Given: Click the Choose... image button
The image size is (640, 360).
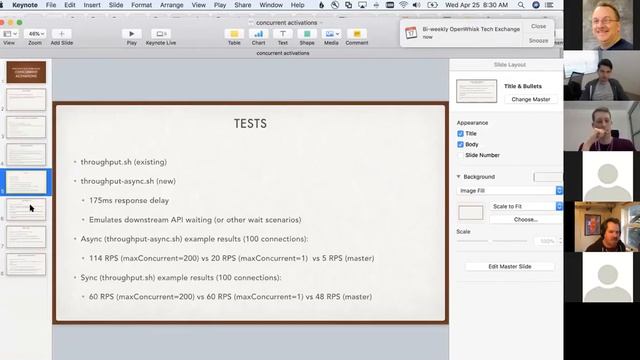Looking at the screenshot, I should (526, 220).
